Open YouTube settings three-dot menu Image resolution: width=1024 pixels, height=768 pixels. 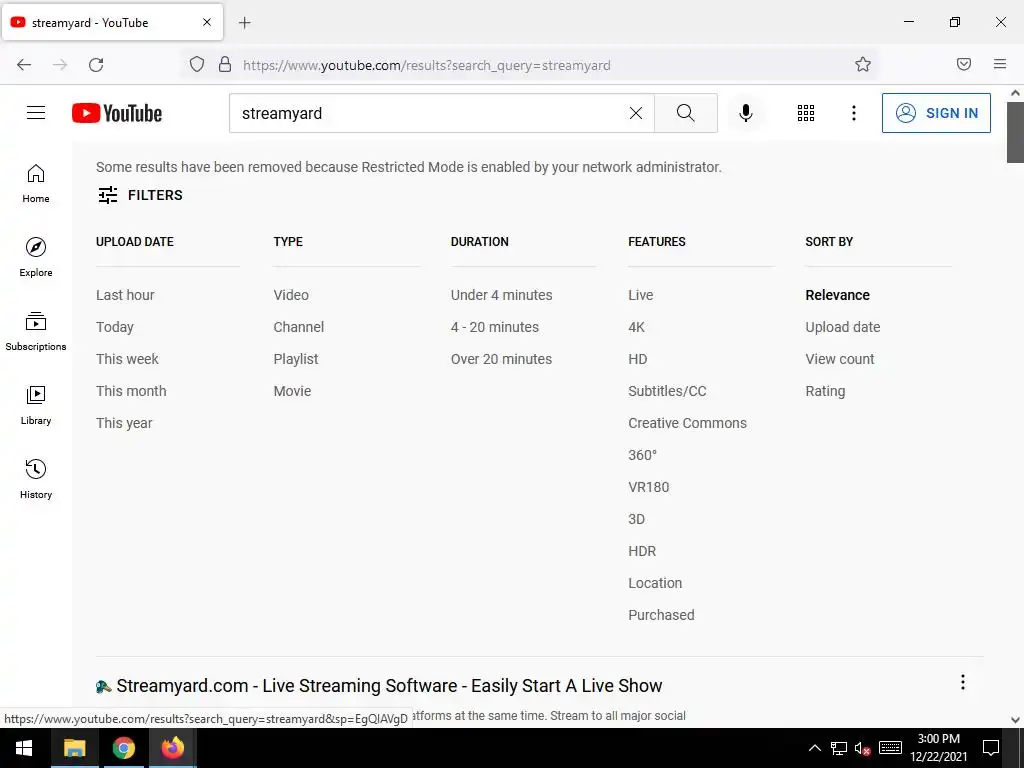point(854,113)
